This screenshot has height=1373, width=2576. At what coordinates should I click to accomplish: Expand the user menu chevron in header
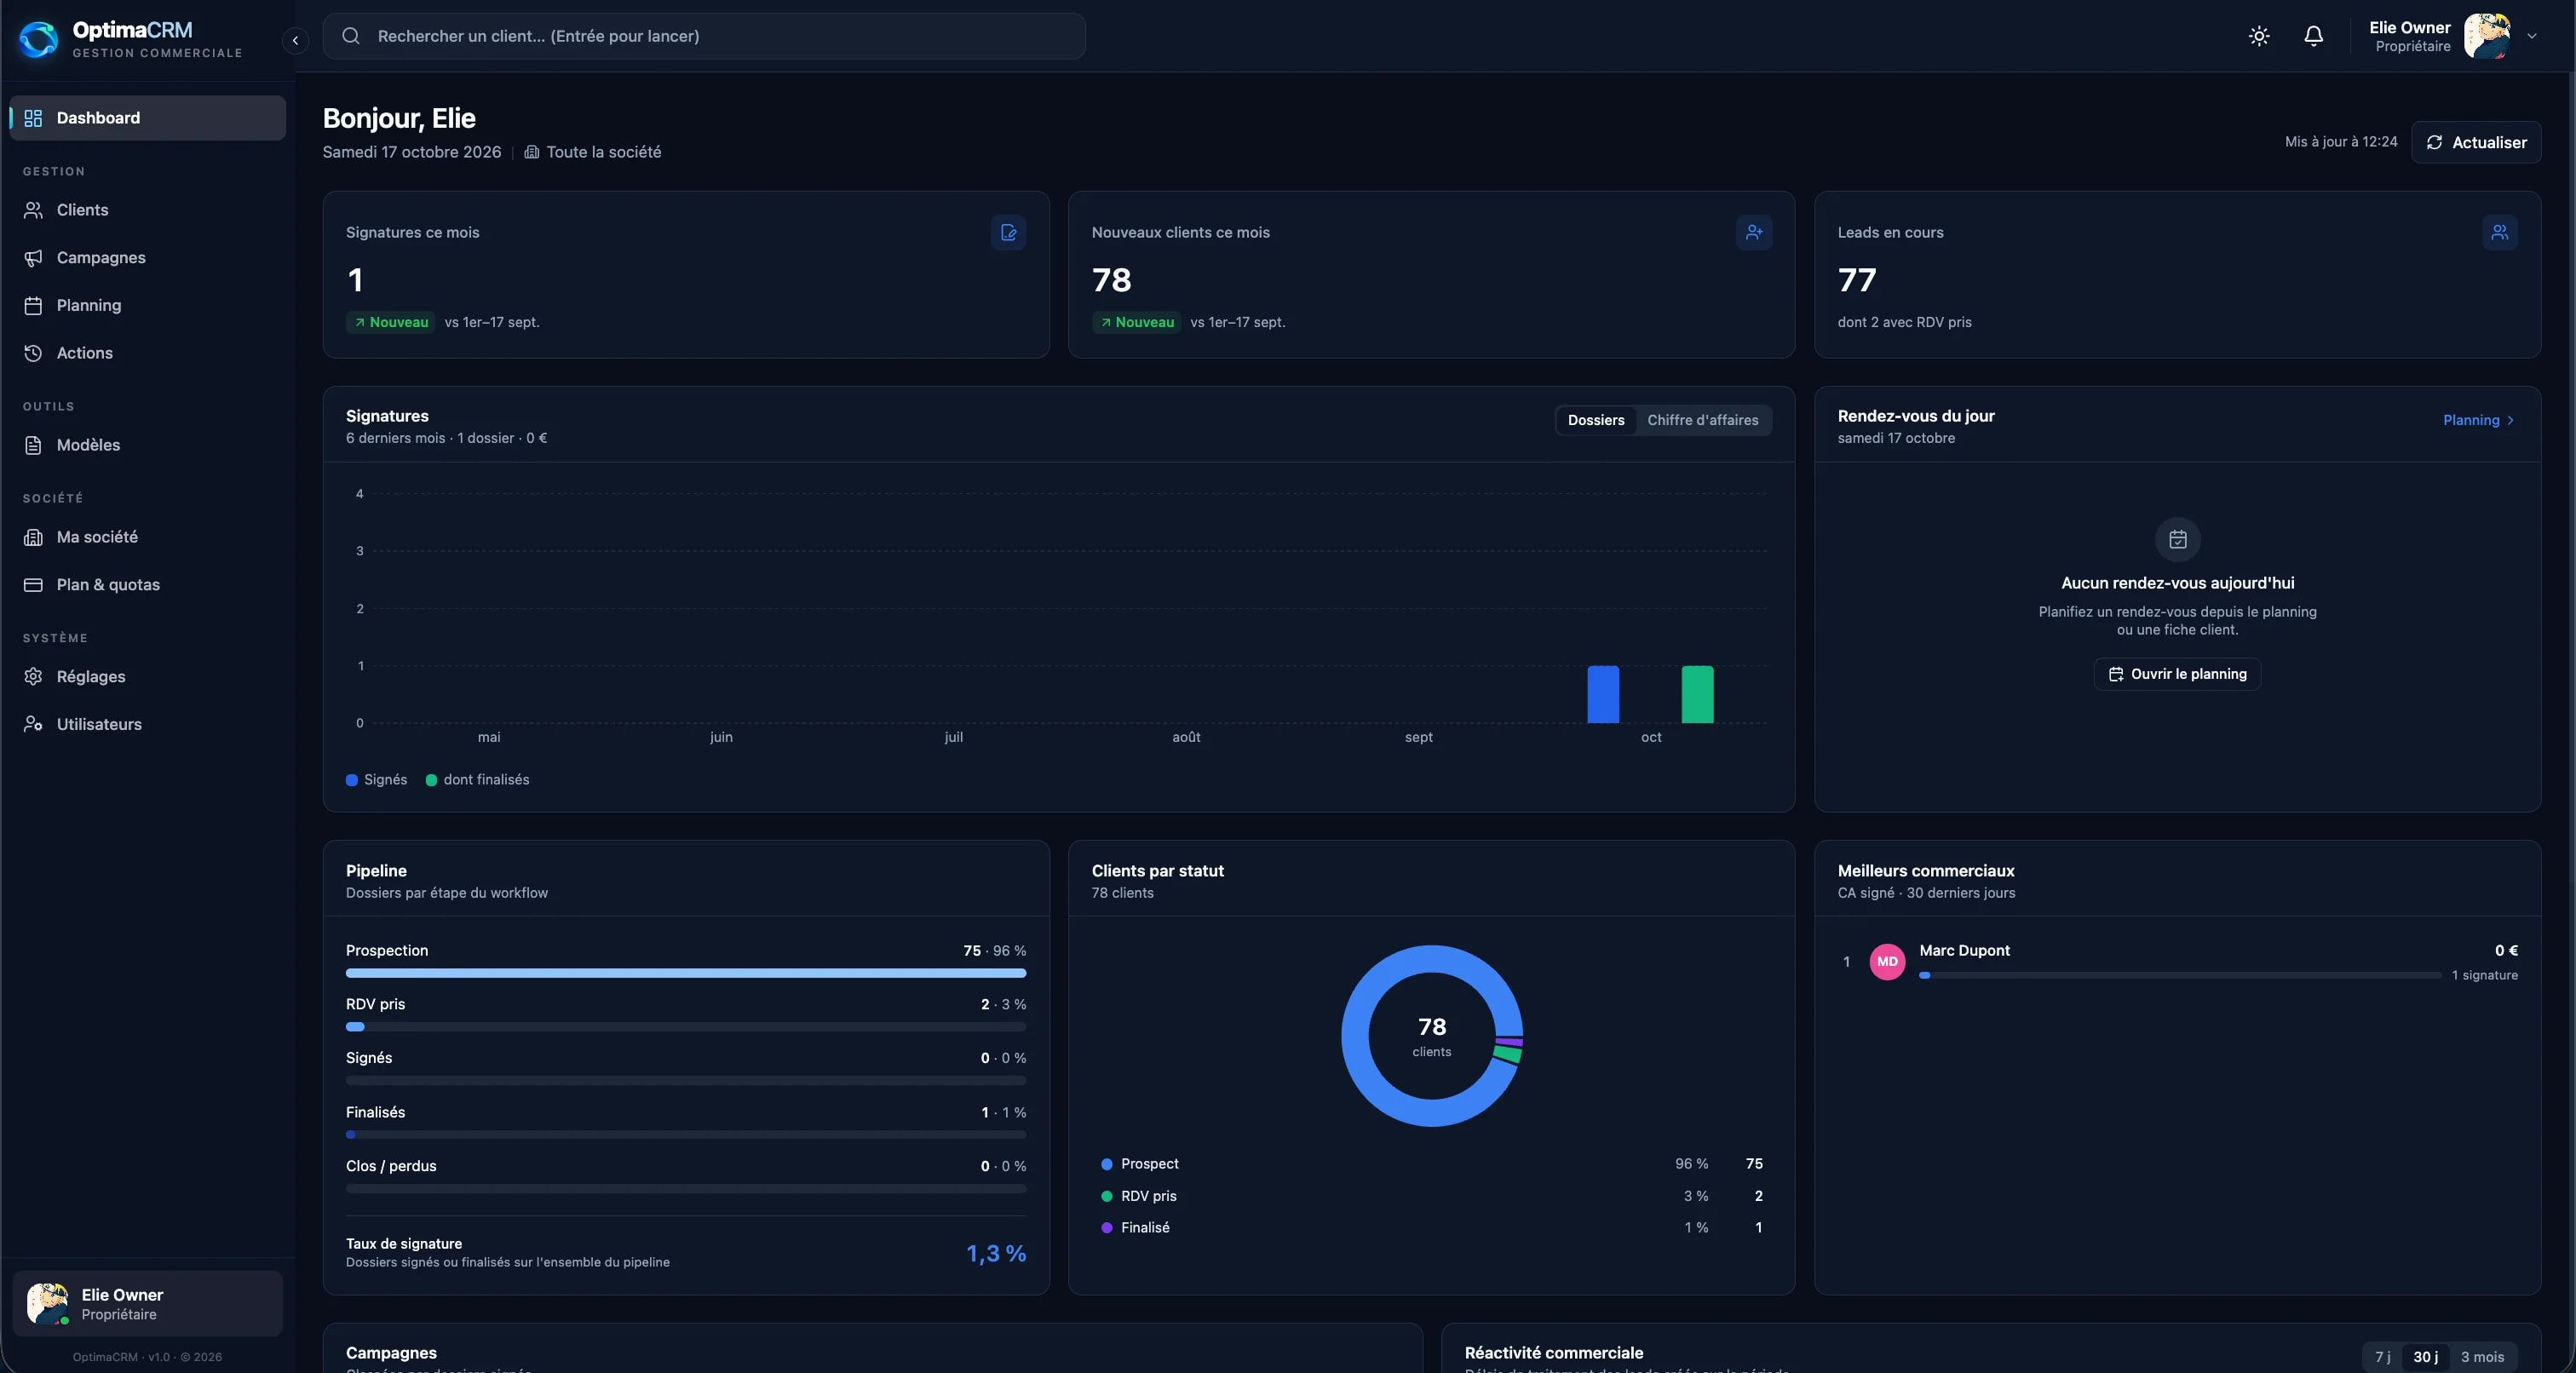2532,36
